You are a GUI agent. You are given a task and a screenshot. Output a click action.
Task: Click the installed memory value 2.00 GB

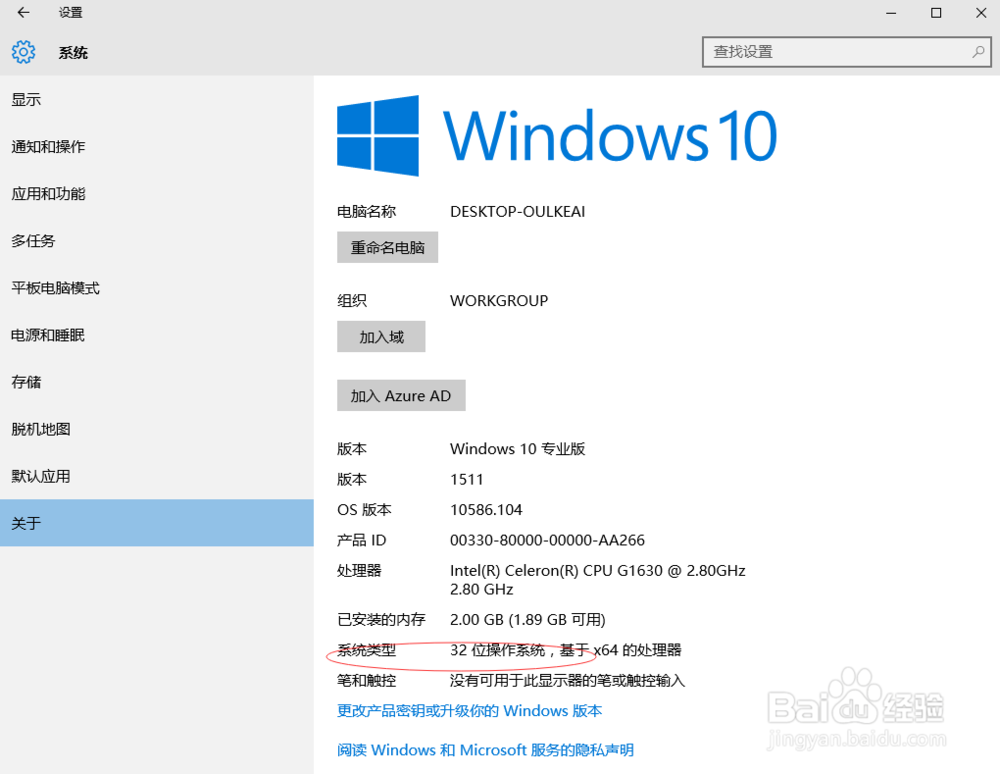tap(527, 620)
